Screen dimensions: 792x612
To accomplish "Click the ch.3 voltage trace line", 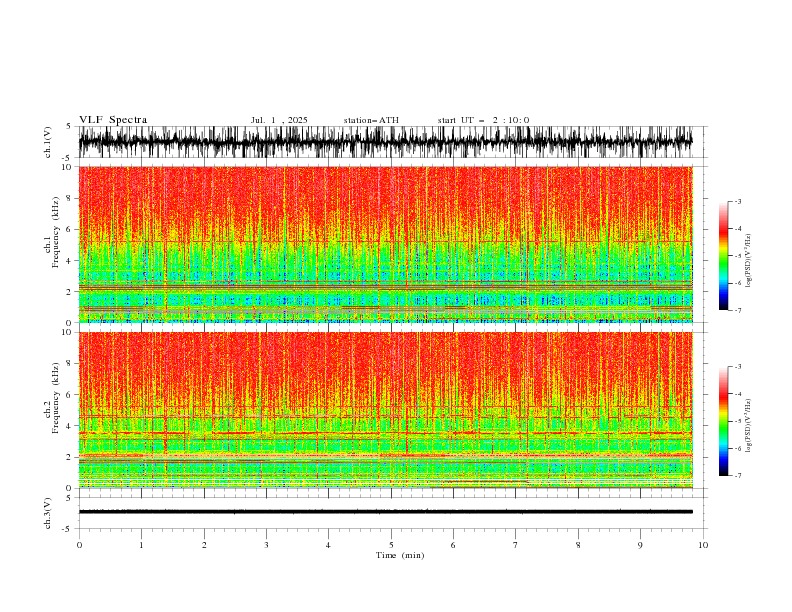I will click(385, 512).
